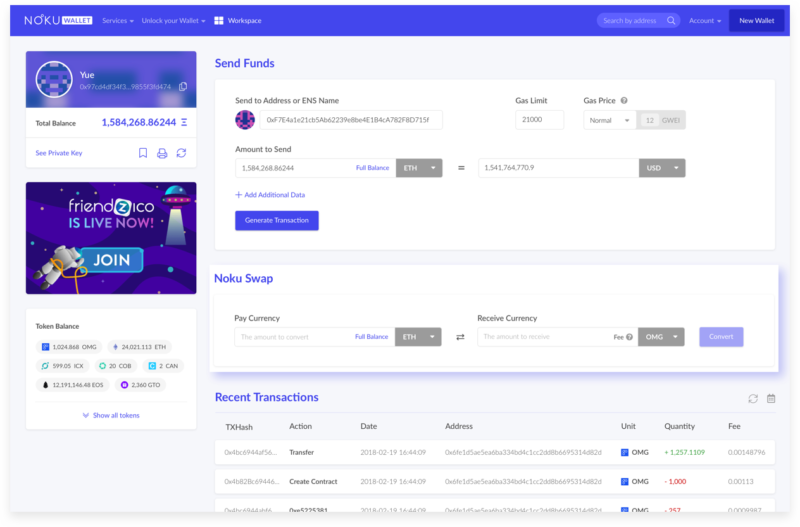The width and height of the screenshot is (800, 527).
Task: Select the 1,024.868 OMG token chip
Action: point(69,347)
